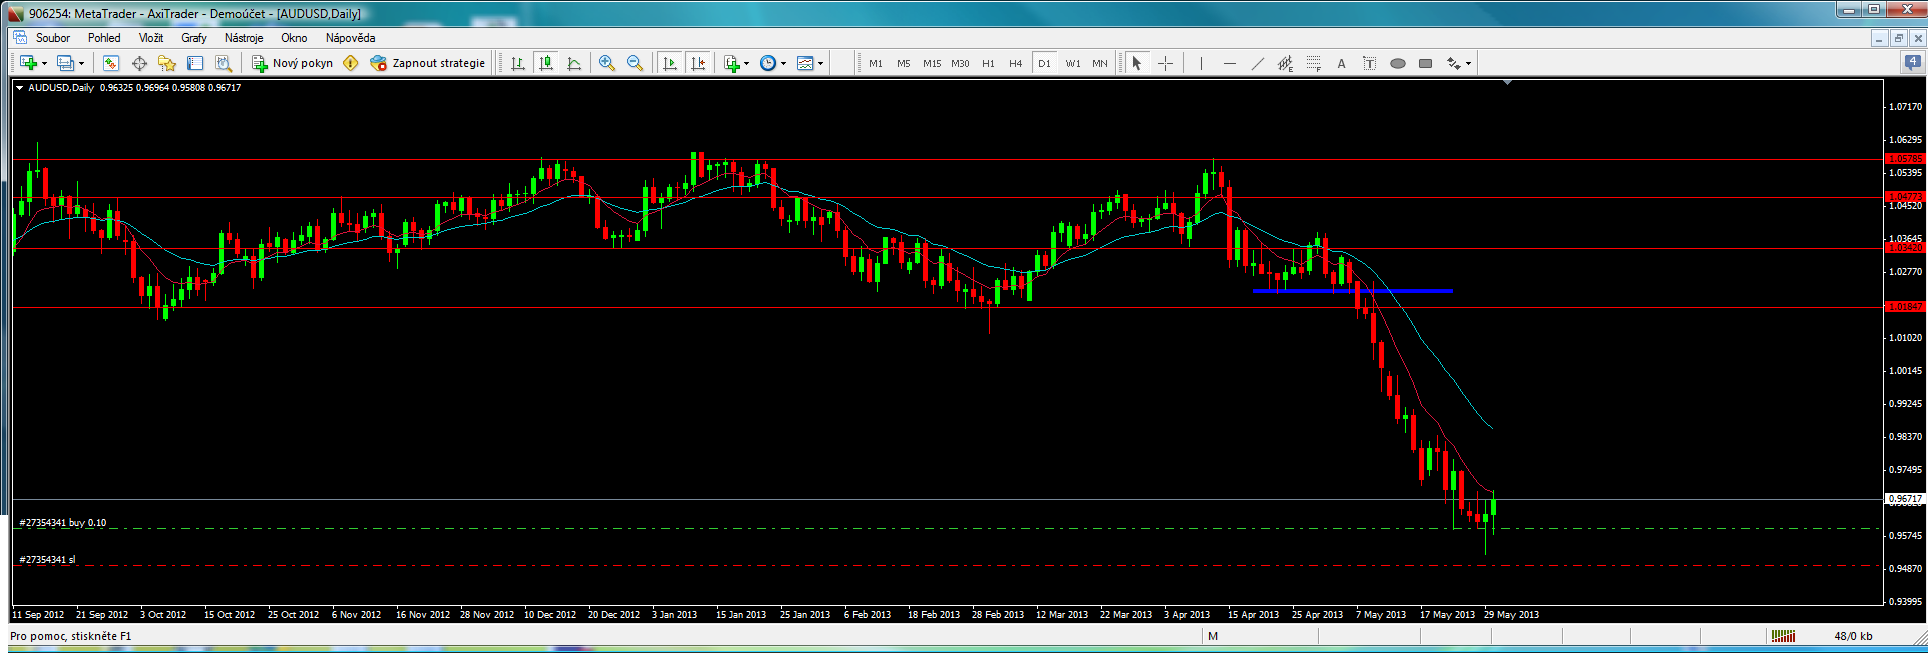Click the AUDUSD,Daily chart title triangle
Viewport: 1928px width, 653px height.
click(x=19, y=88)
